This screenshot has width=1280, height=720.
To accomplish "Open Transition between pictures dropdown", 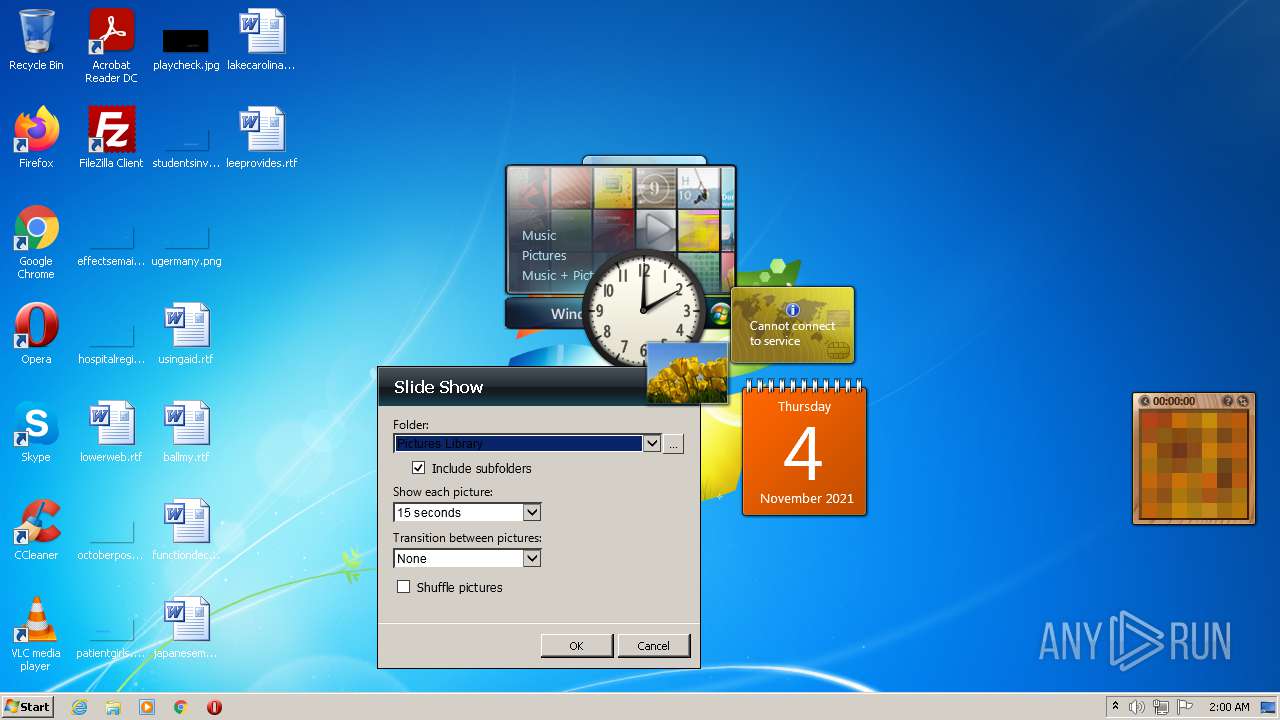I will click(532, 558).
